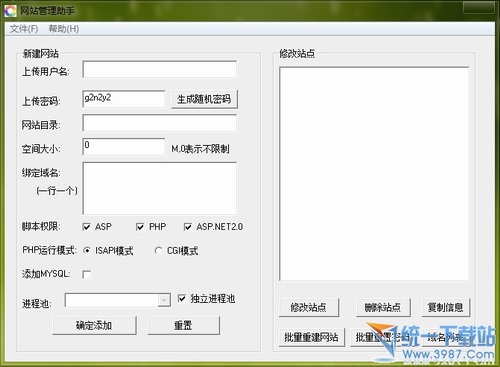Viewport: 500px width, 367px height.
Task: Expand the 进程池 dropdown arrow
Action: click(x=164, y=300)
